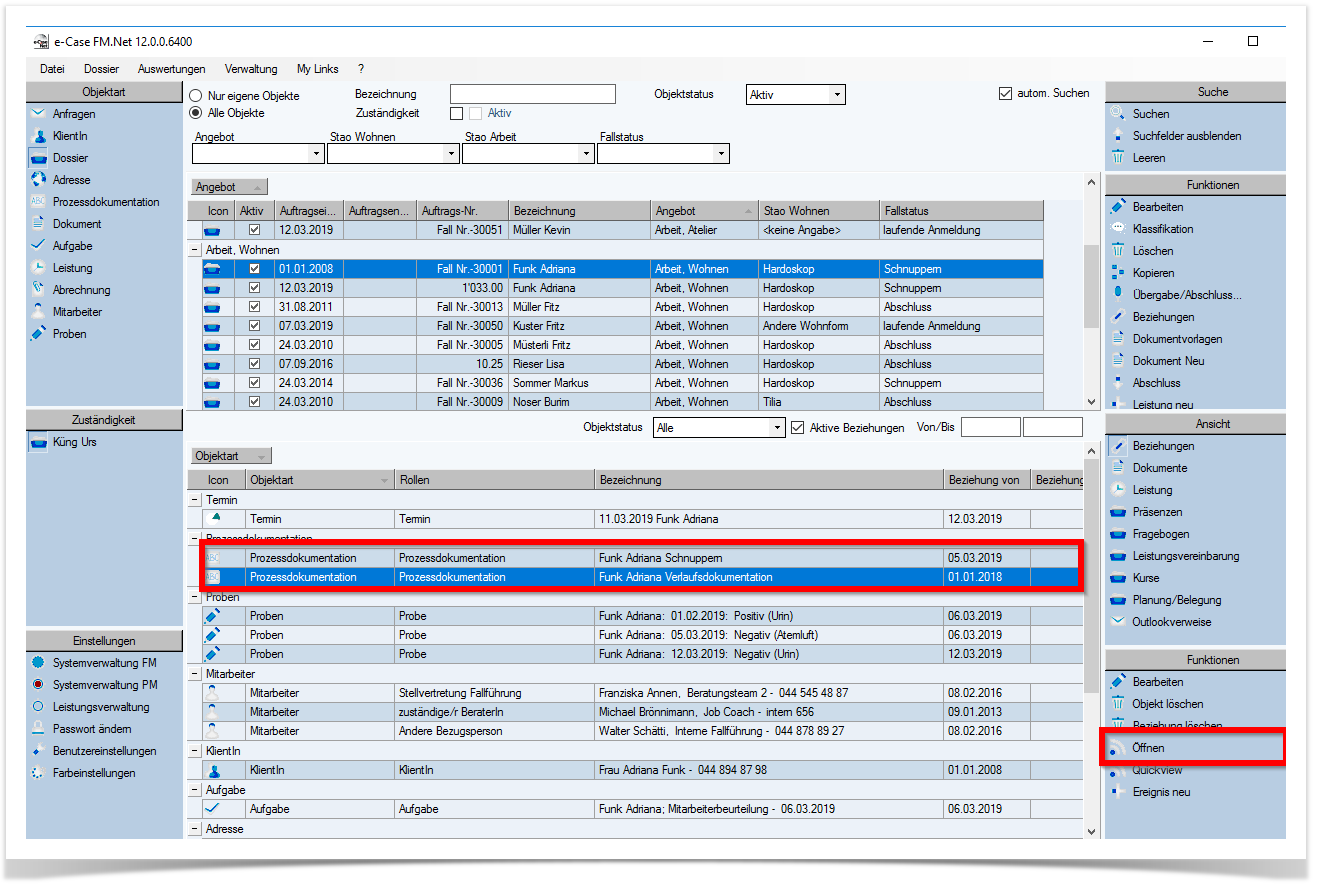Click 'Ereignis neu' function

click(1161, 792)
